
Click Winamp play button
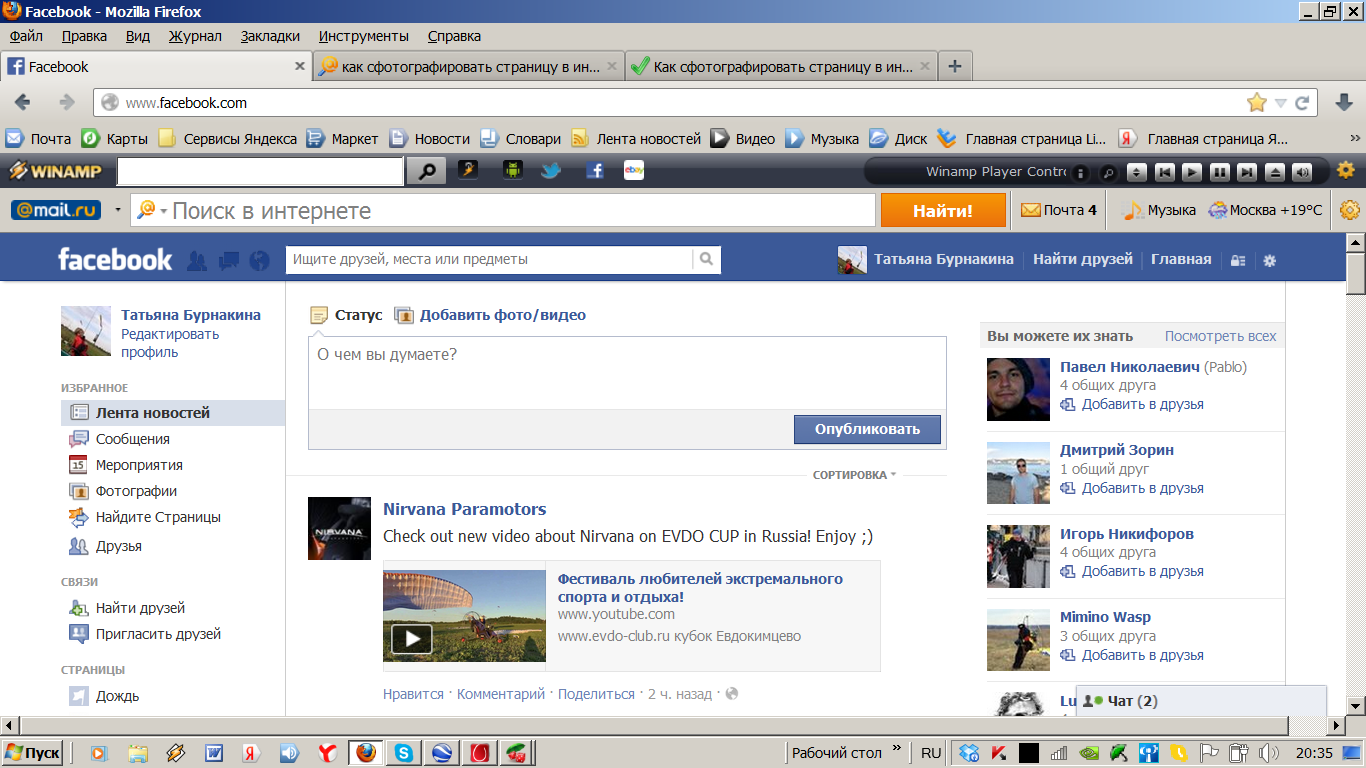1191,172
